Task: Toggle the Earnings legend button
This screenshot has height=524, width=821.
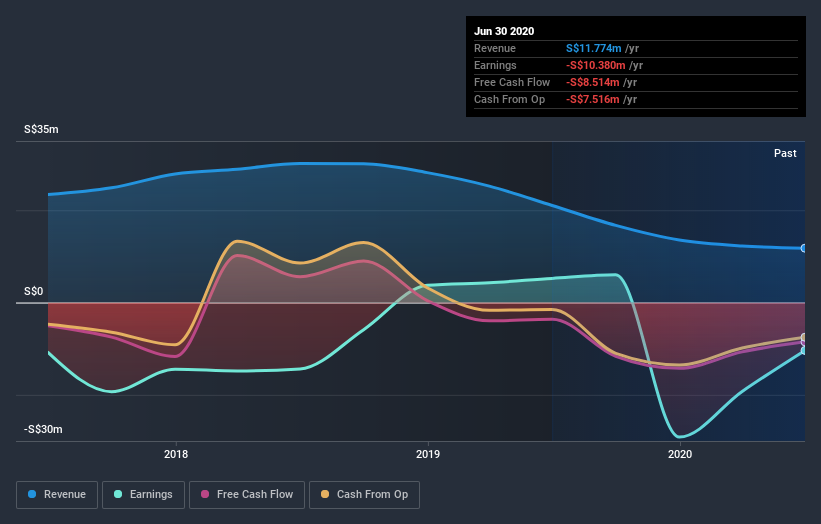Action: point(143,495)
